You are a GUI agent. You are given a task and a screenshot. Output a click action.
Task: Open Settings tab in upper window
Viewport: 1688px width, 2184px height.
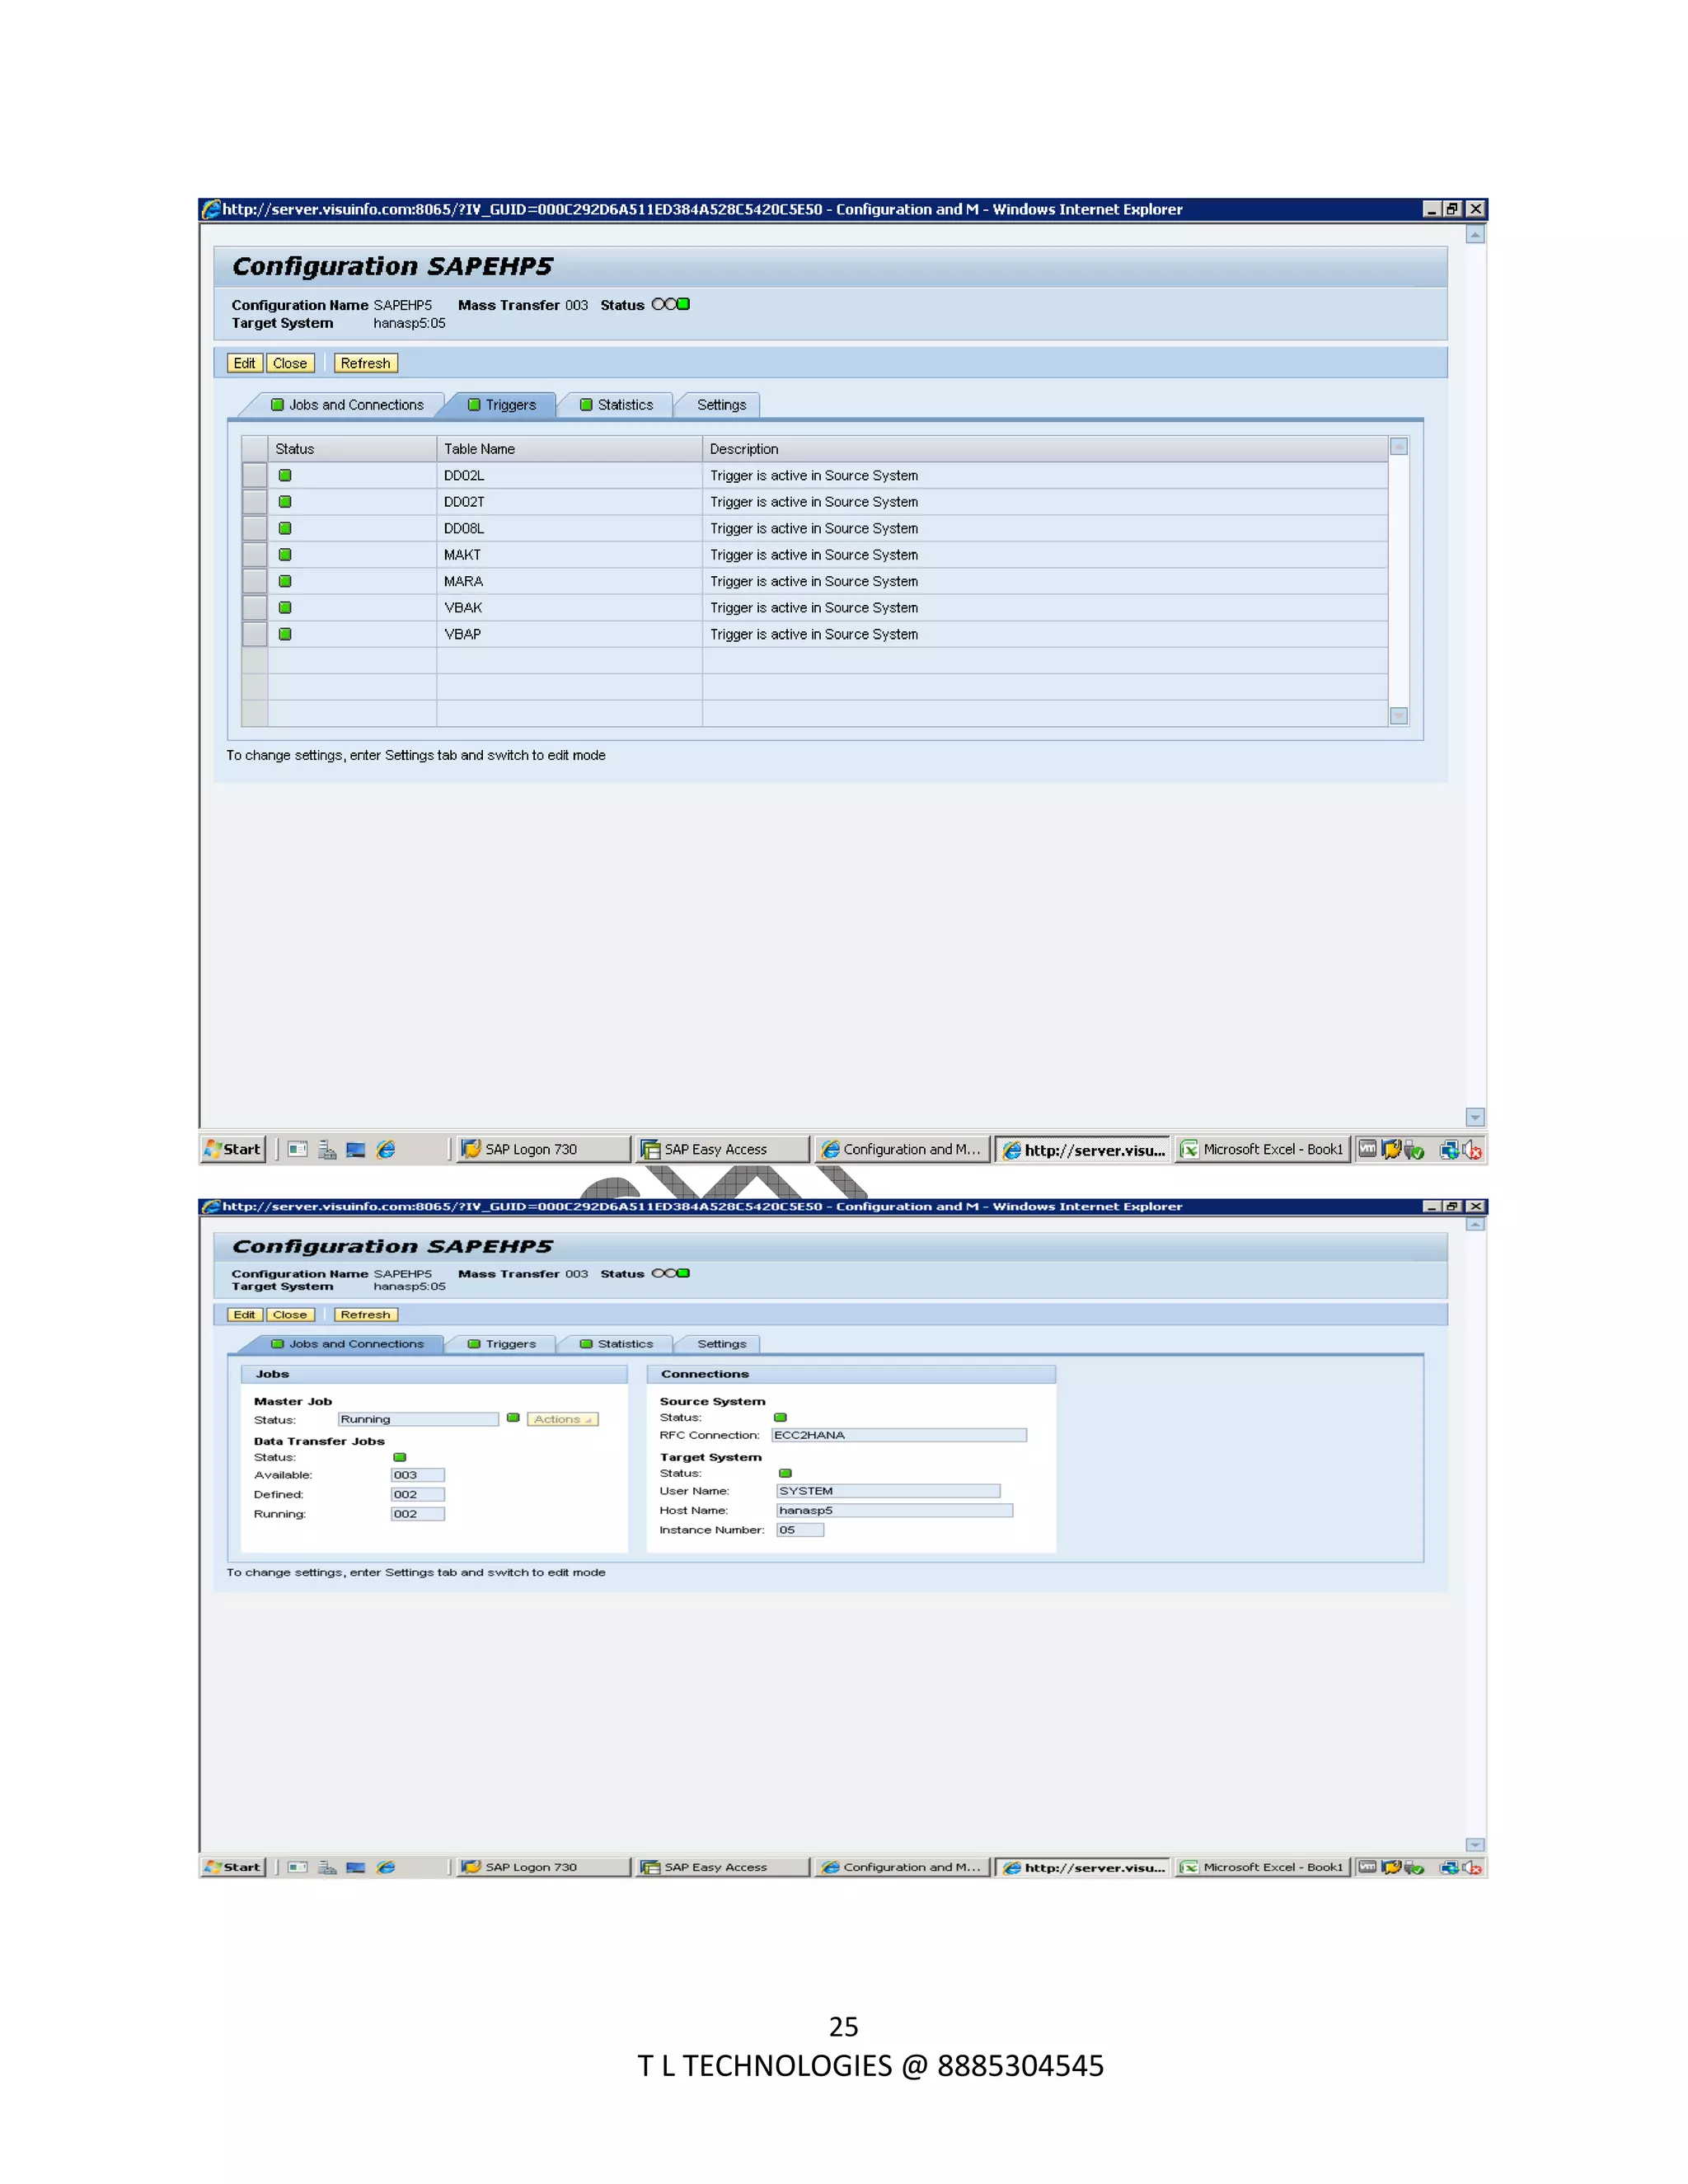pyautogui.click(x=721, y=405)
